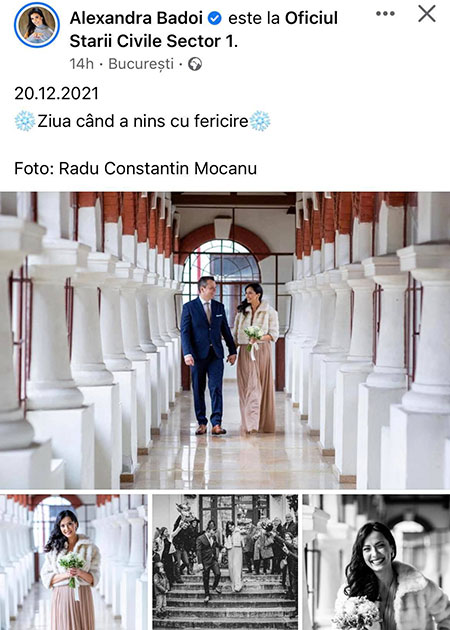Open Oficiul Starii Civile Sector 1 location

[x=204, y=30]
